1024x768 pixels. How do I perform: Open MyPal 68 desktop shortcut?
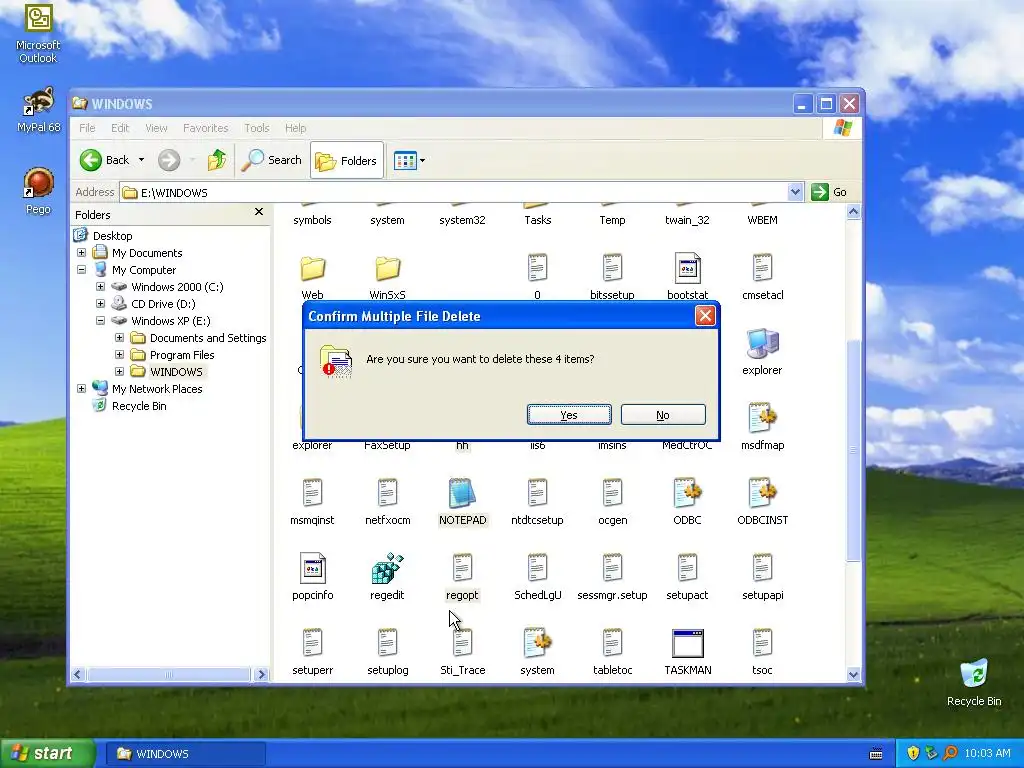(x=39, y=110)
